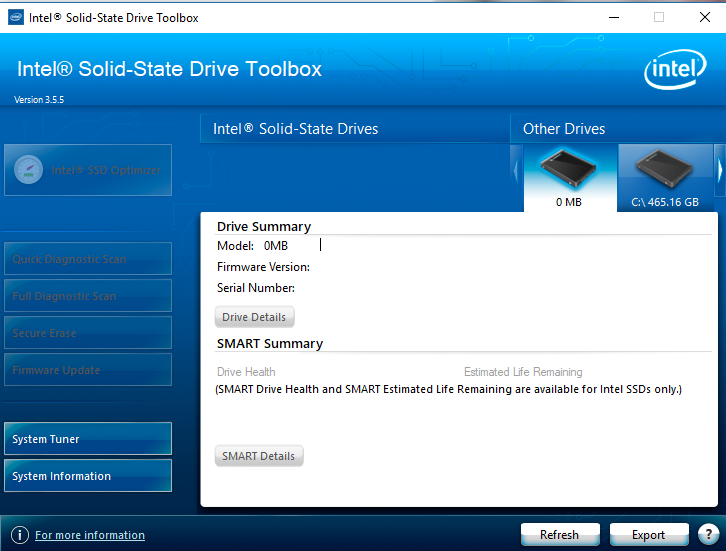Select the Other Drives header
The height and width of the screenshot is (551, 726).
click(x=618, y=129)
